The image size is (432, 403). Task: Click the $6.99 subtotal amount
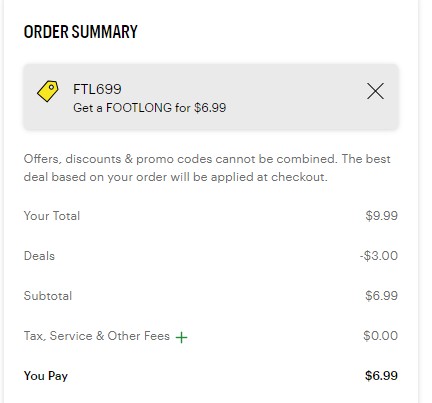[381, 296]
